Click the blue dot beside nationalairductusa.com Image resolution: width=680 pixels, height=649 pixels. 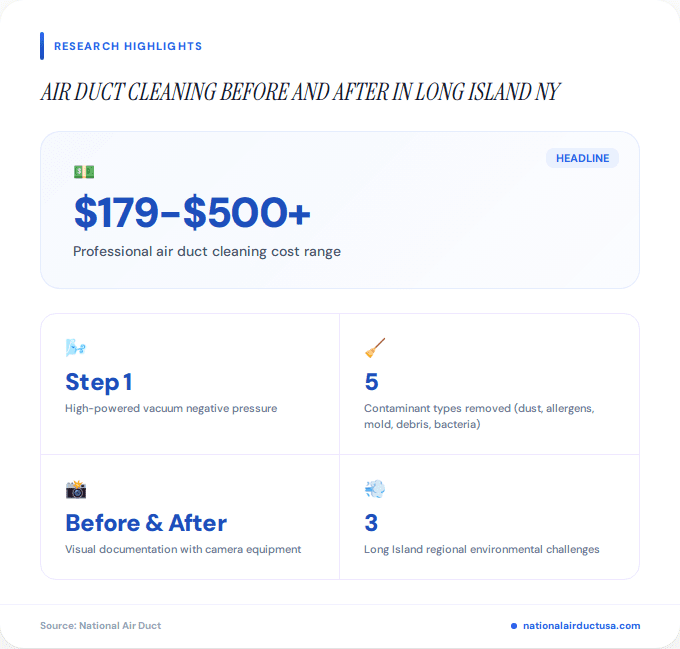tap(514, 626)
